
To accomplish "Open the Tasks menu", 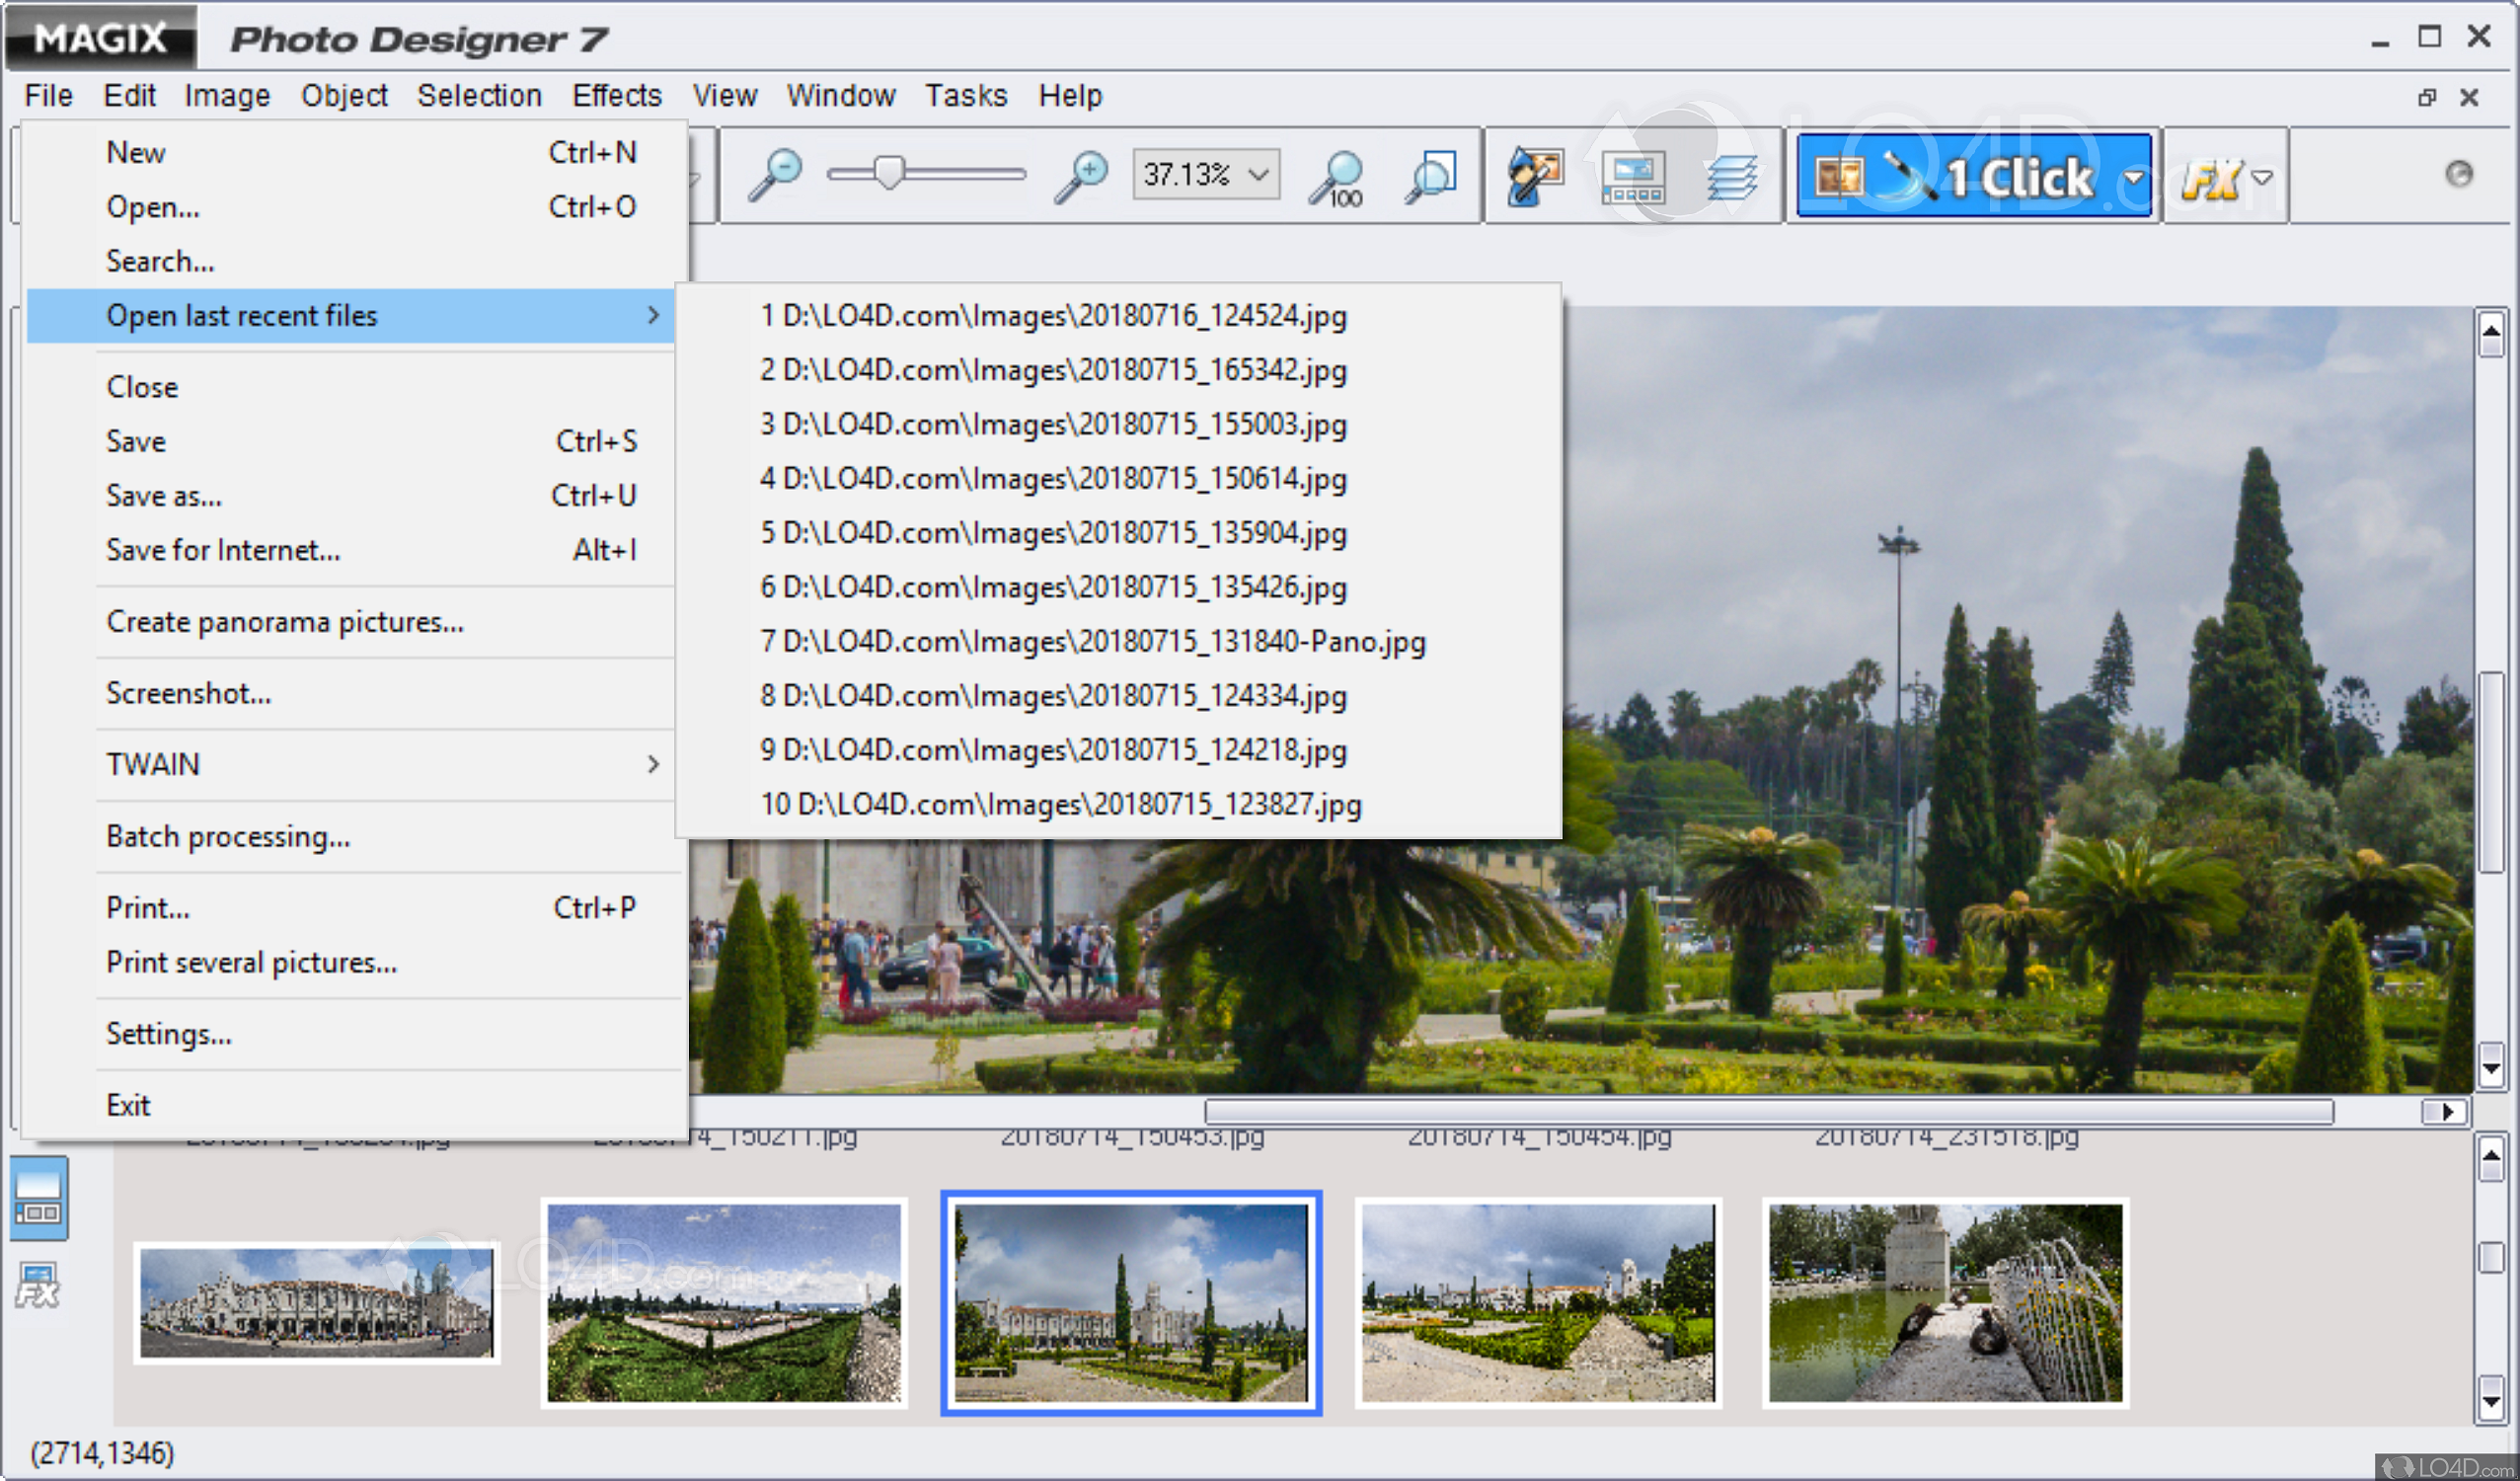I will [x=966, y=96].
